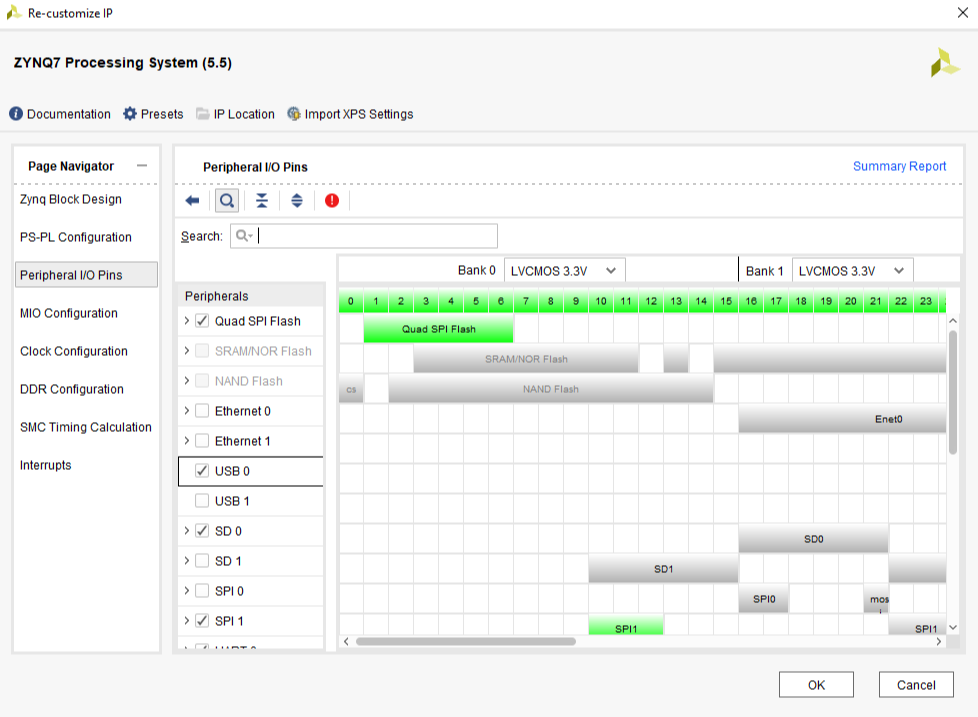Expand the SPI 0 tree row
Viewport: 978px width, 717px height.
pyautogui.click(x=186, y=590)
